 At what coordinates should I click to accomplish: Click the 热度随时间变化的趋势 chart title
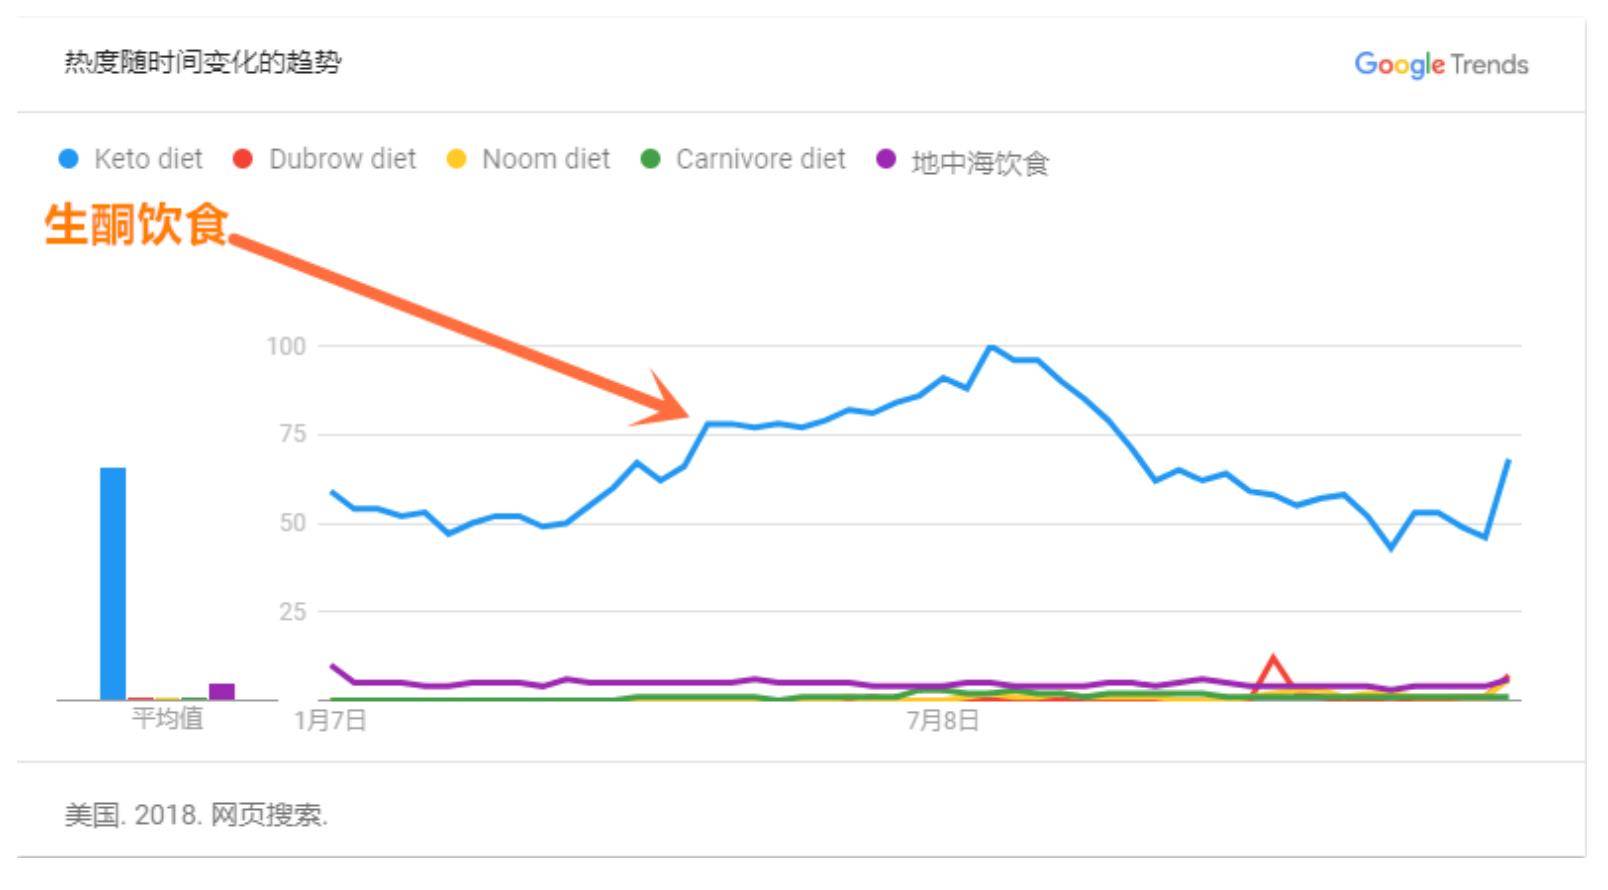(x=203, y=63)
